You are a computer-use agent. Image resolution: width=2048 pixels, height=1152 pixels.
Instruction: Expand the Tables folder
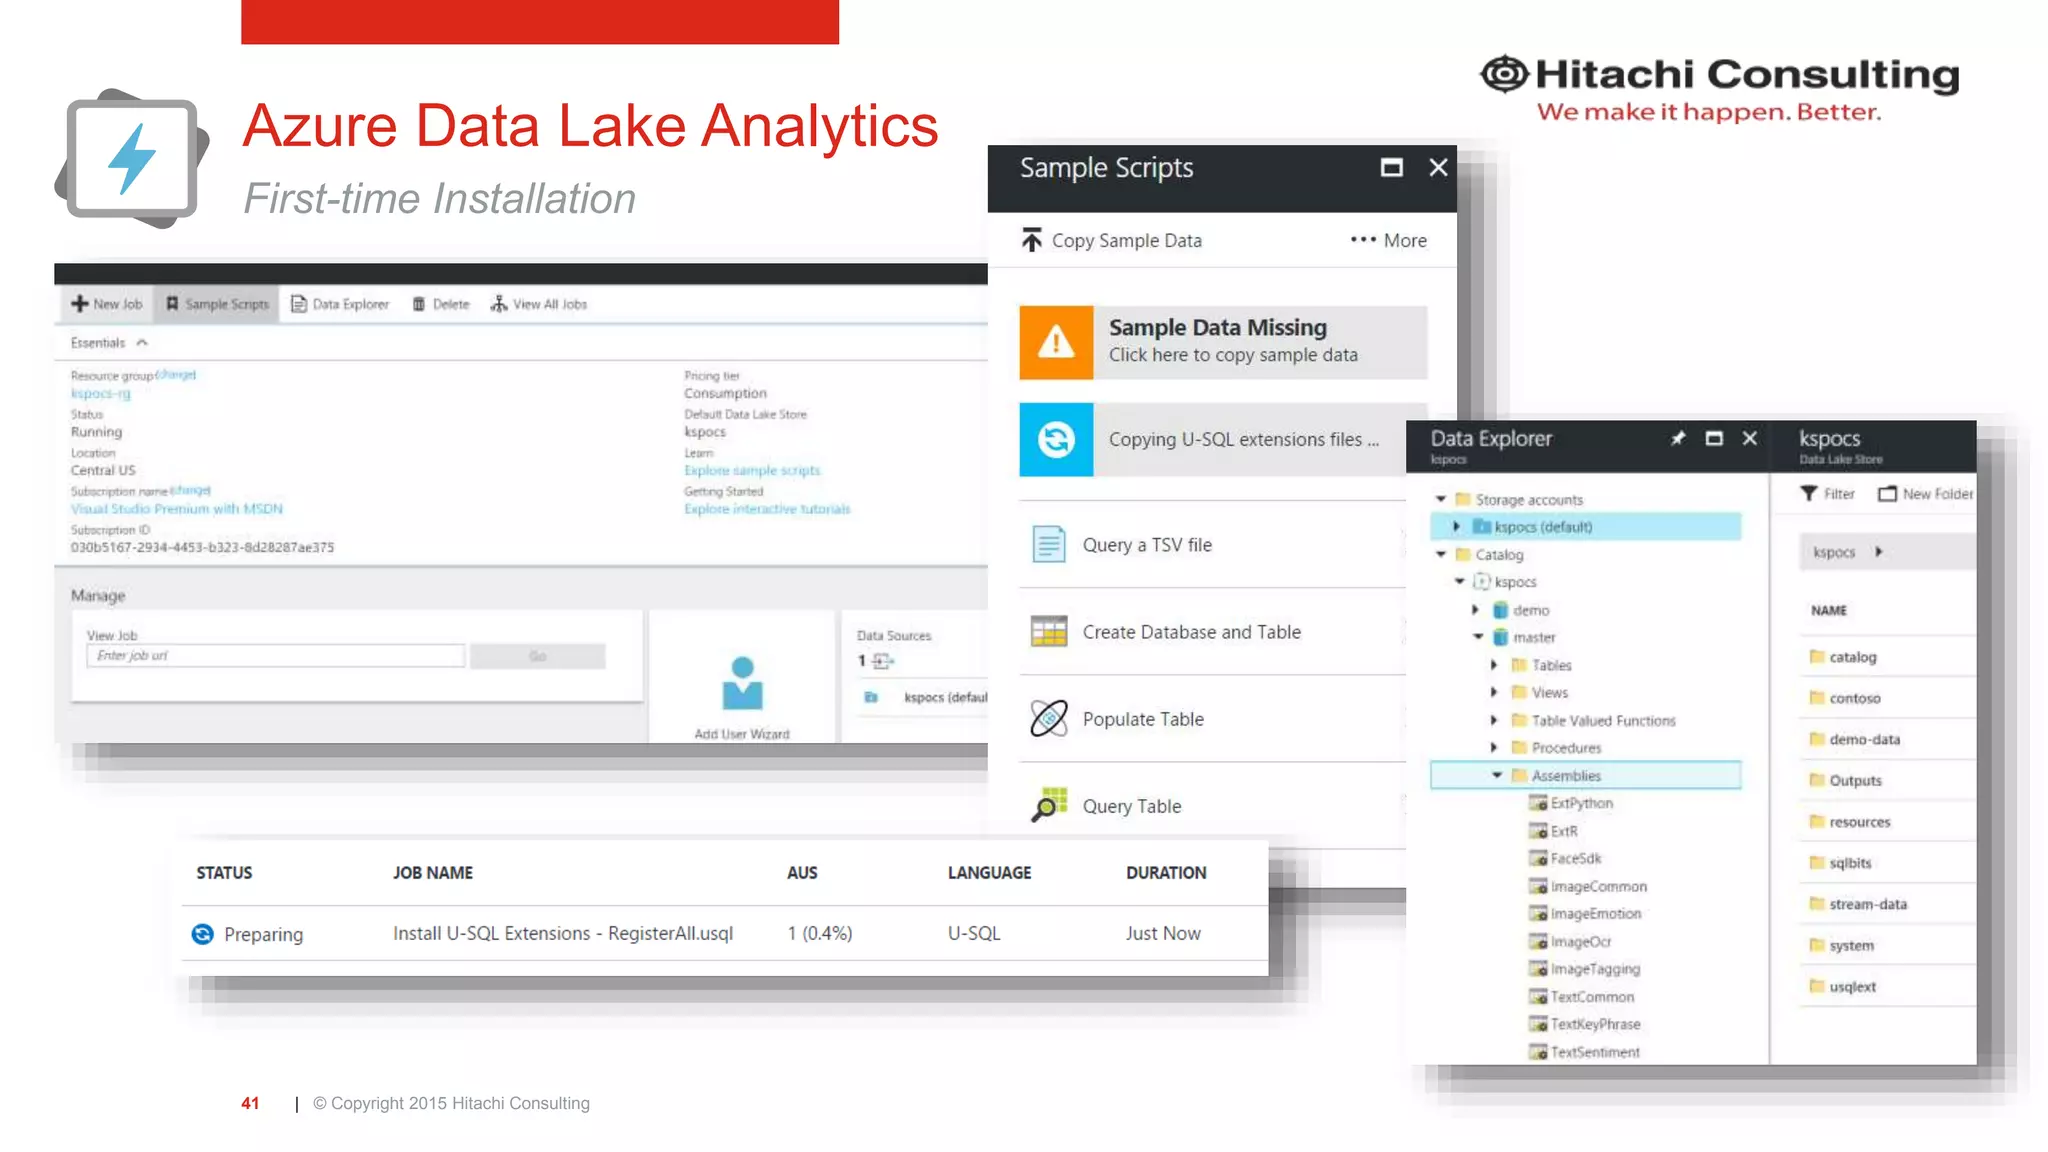coord(1494,665)
